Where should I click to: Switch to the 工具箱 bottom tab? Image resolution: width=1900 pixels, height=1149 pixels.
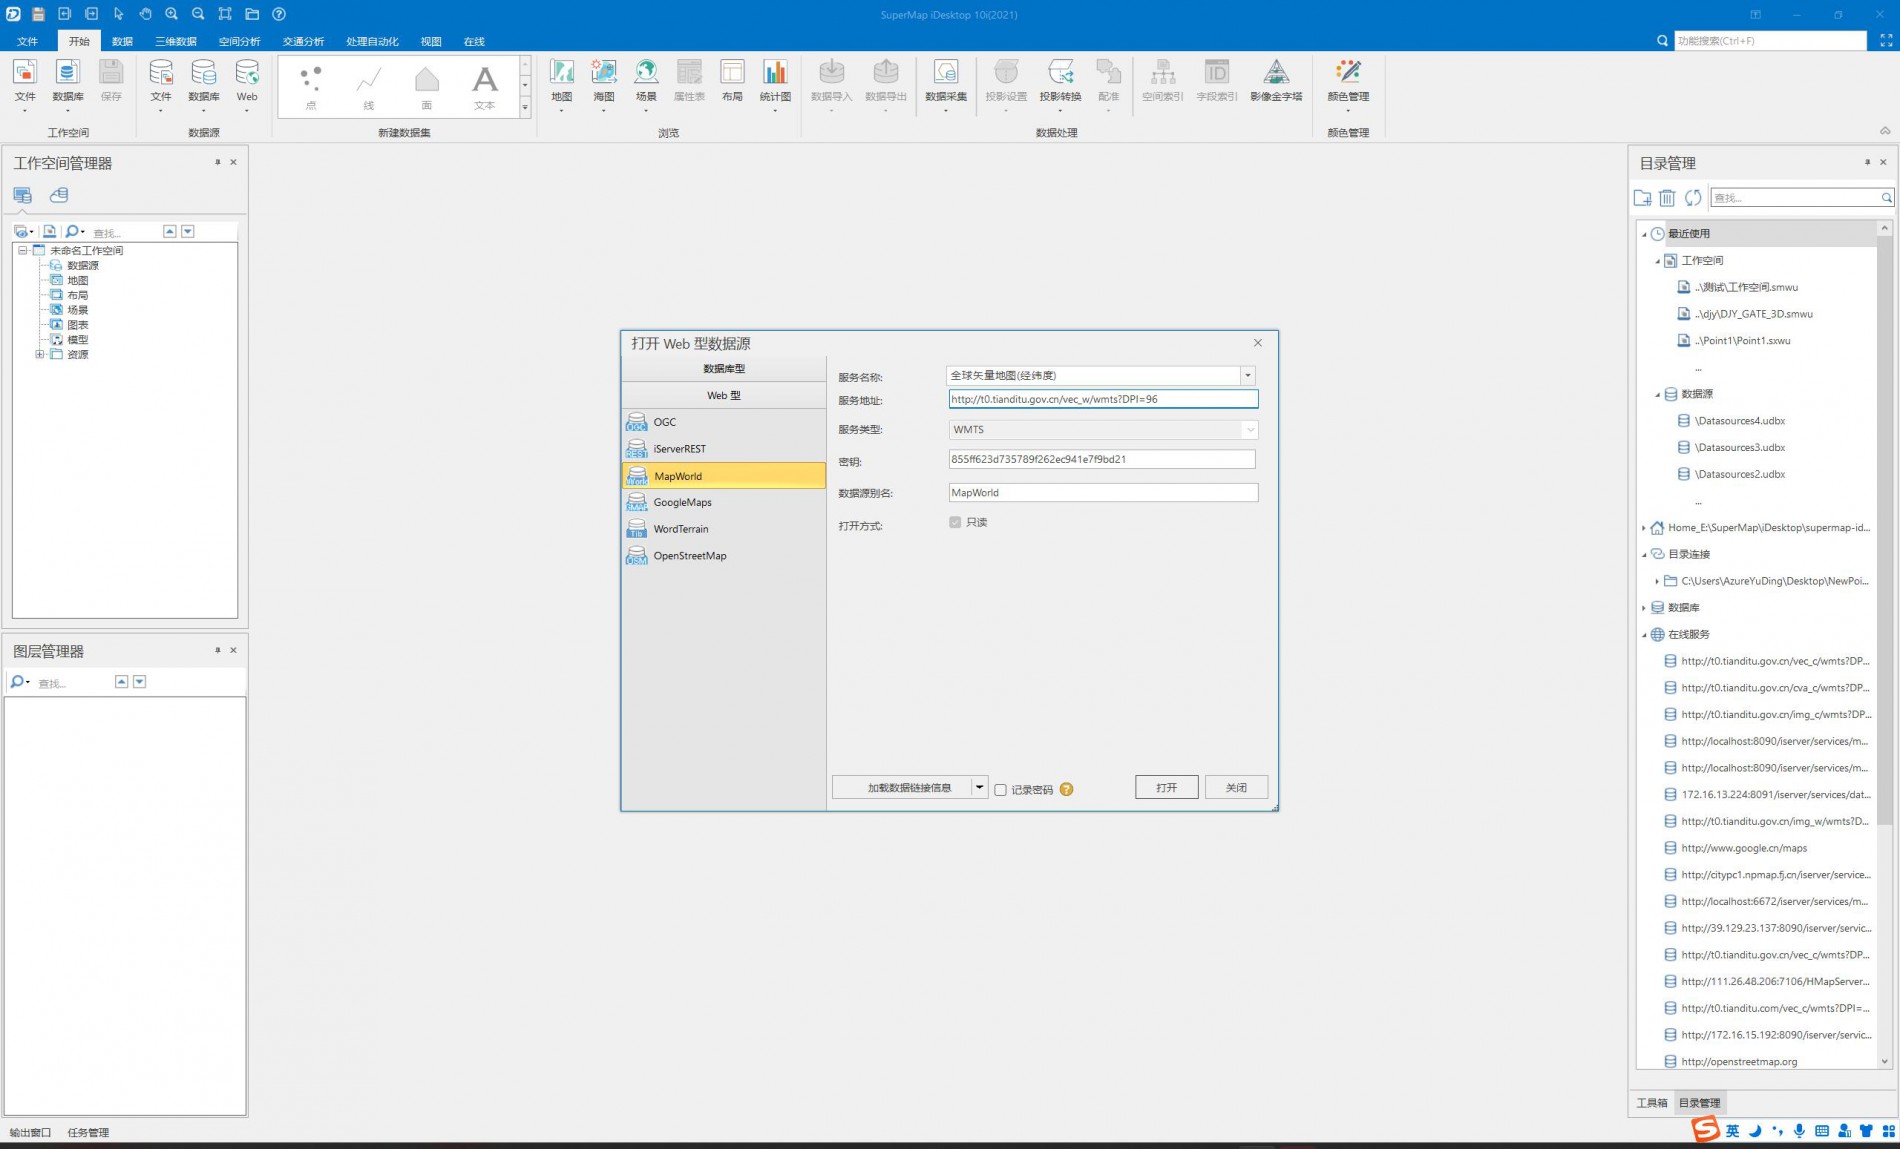pyautogui.click(x=1652, y=1103)
